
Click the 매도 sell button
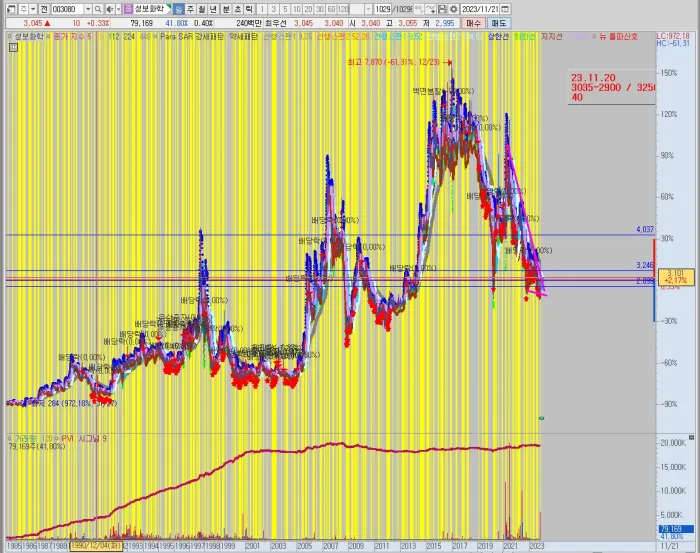(x=499, y=23)
